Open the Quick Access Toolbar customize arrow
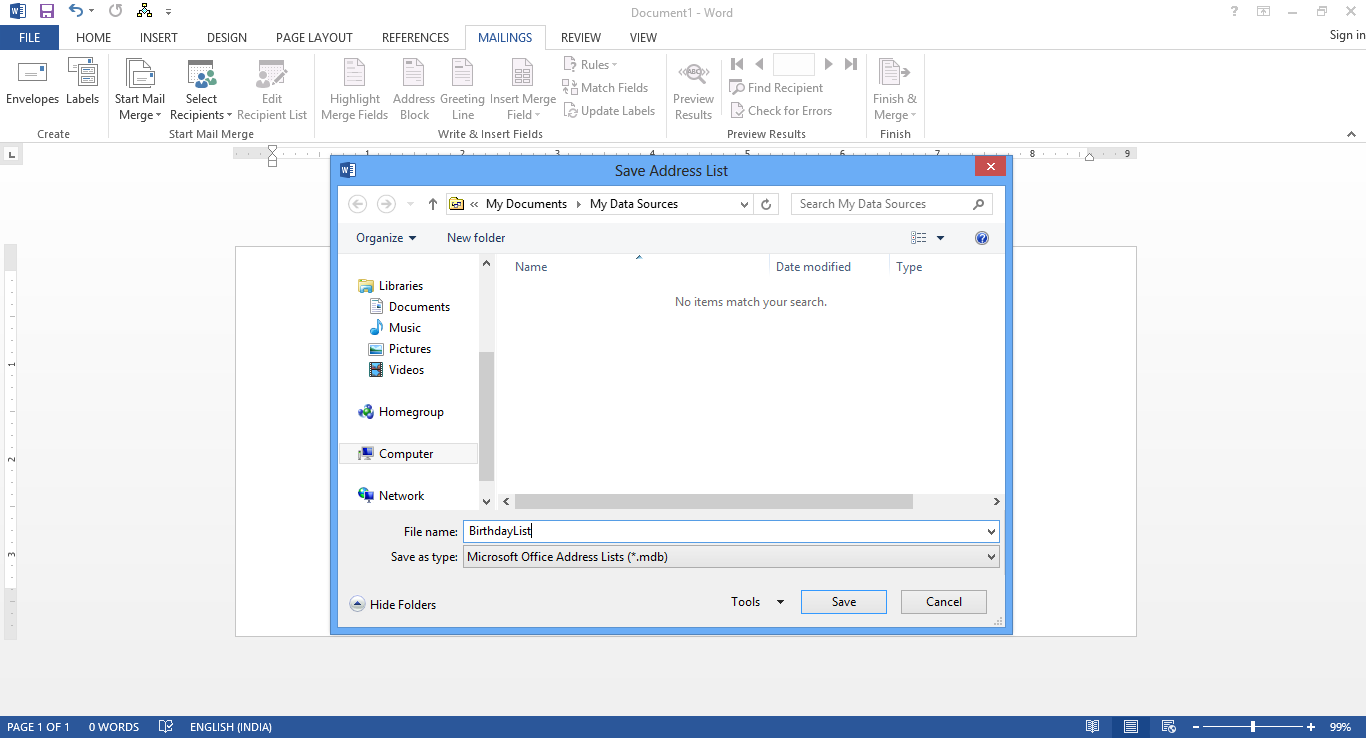The height and width of the screenshot is (738, 1366). point(168,12)
